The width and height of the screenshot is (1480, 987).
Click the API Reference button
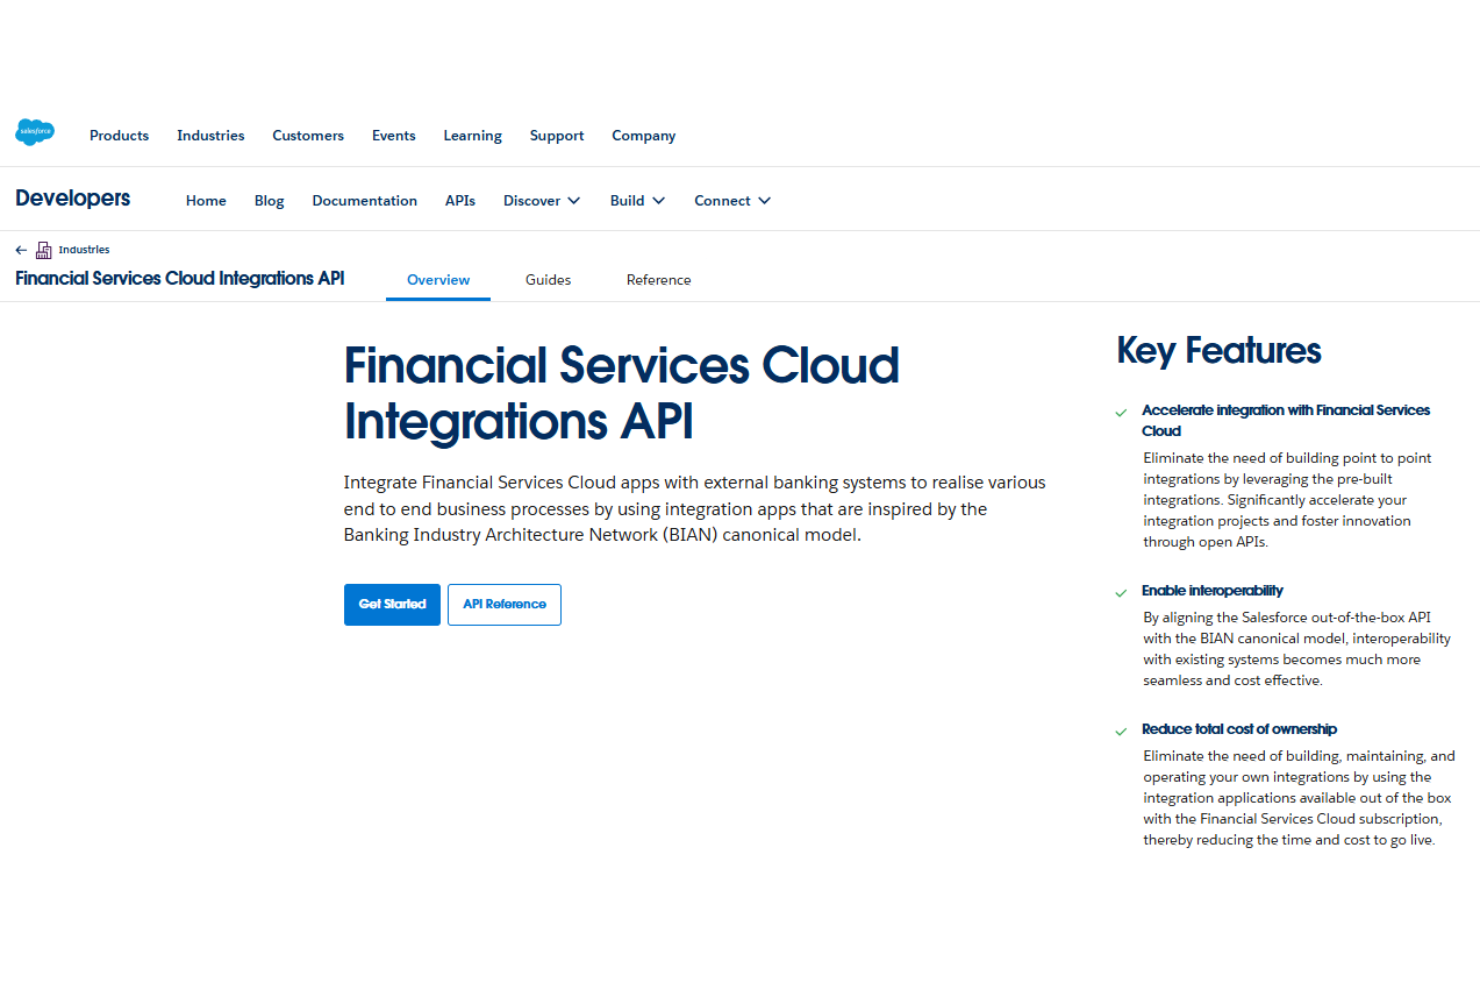pos(504,604)
